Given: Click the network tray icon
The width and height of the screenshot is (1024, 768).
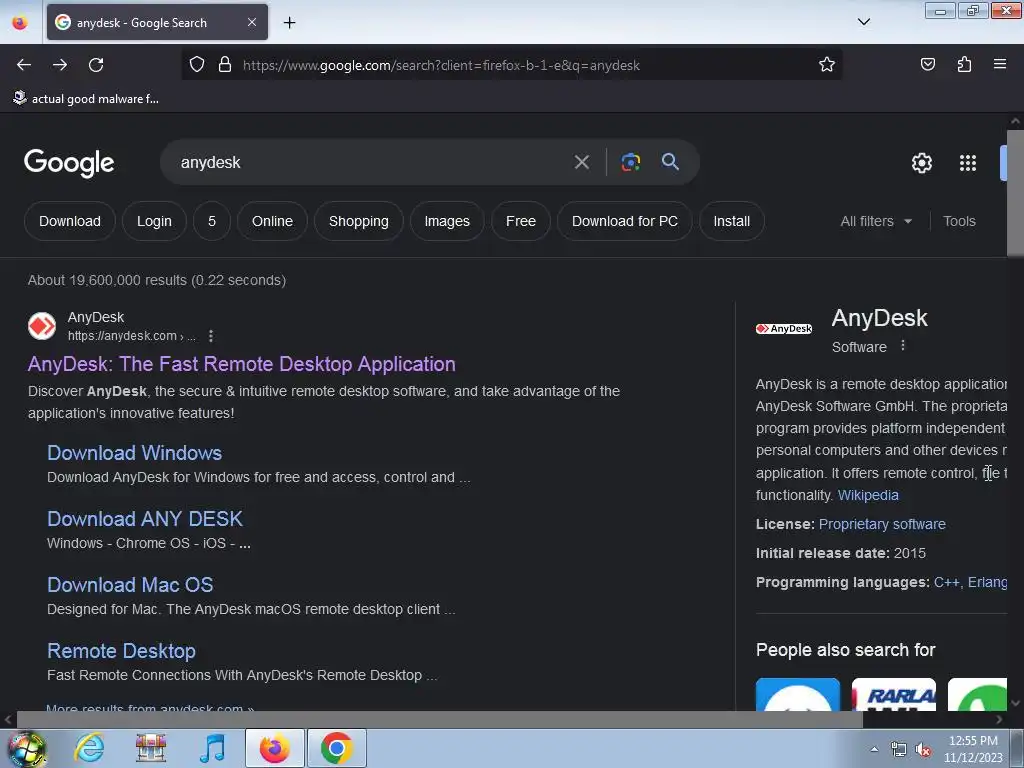Looking at the screenshot, I should [899, 750].
